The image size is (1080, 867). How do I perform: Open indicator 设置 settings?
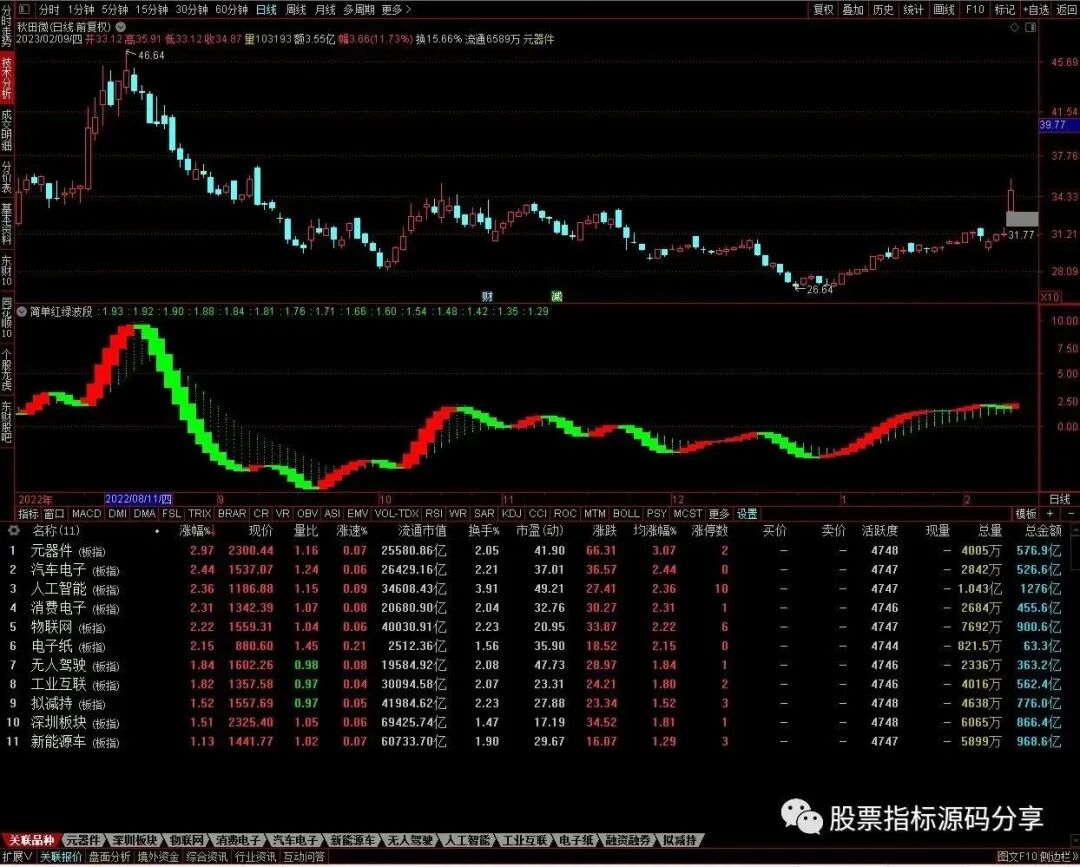[747, 514]
